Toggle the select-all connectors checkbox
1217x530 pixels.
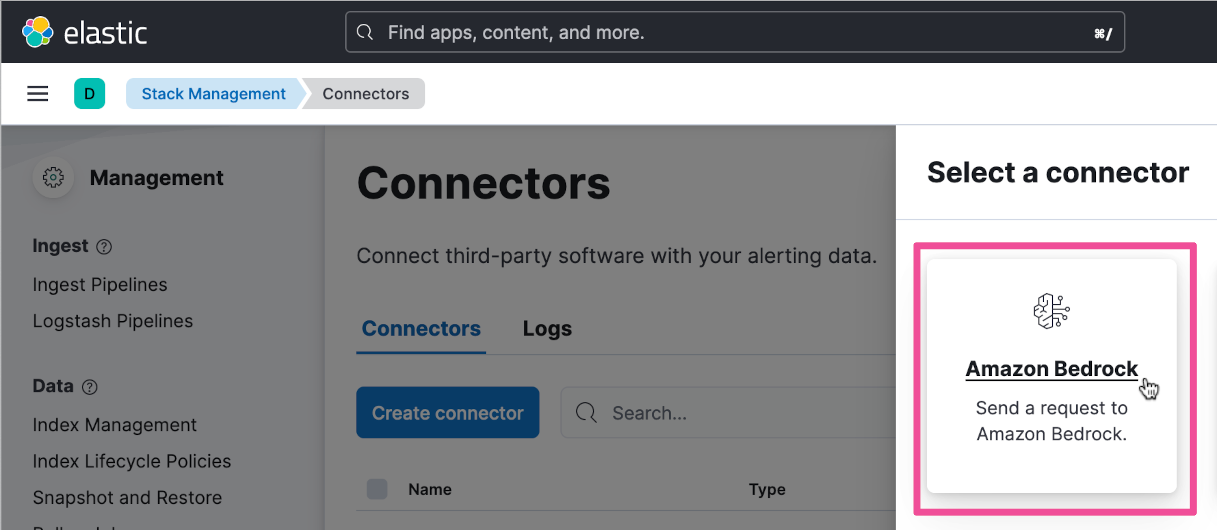tap(377, 489)
